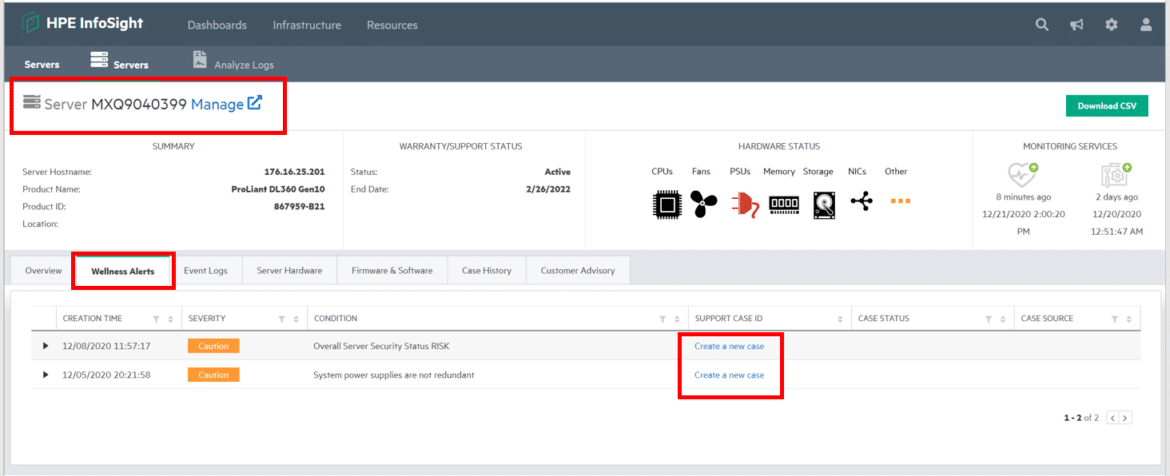The height and width of the screenshot is (476, 1170).
Task: Click the ProLiant DL360 Gen10 product name
Action: (278, 189)
